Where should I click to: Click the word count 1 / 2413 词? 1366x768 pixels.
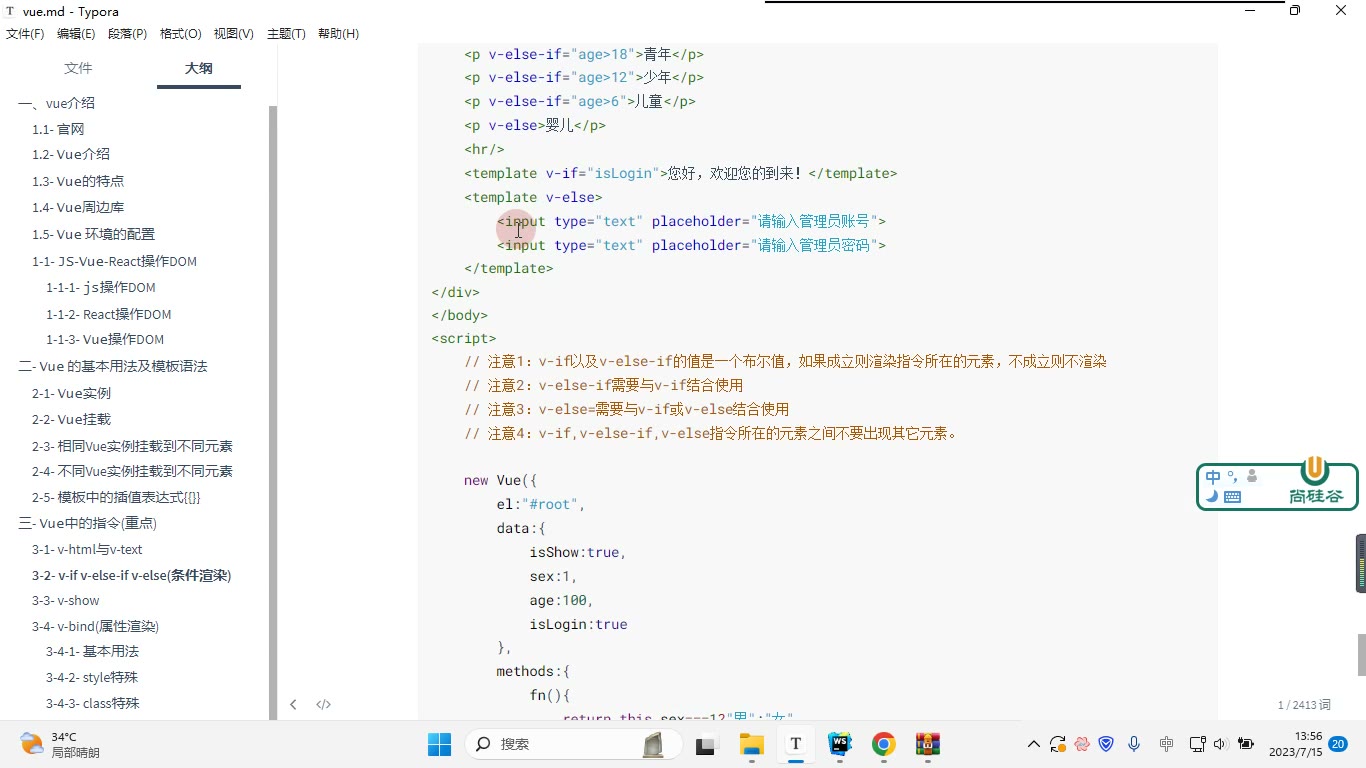(x=1304, y=705)
